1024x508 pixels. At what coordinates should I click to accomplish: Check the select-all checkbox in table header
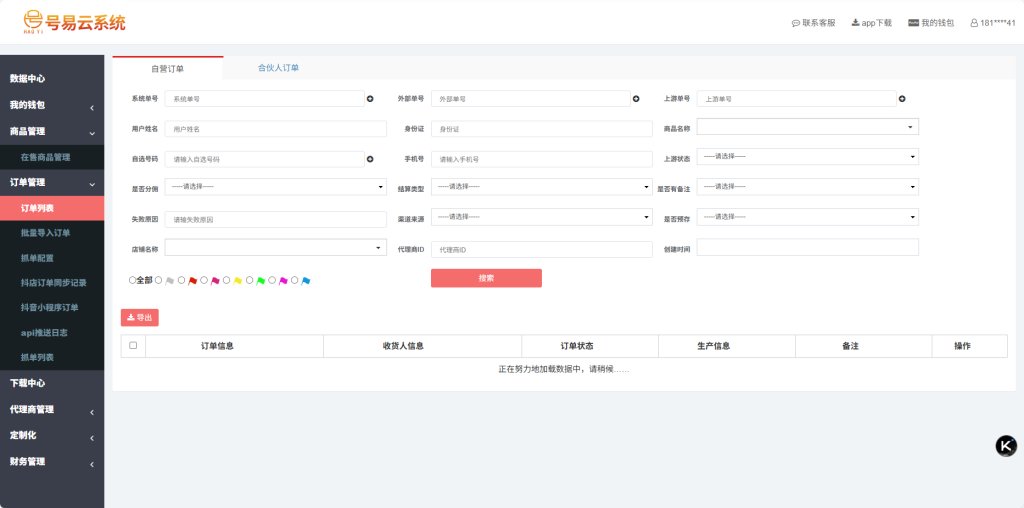(133, 346)
